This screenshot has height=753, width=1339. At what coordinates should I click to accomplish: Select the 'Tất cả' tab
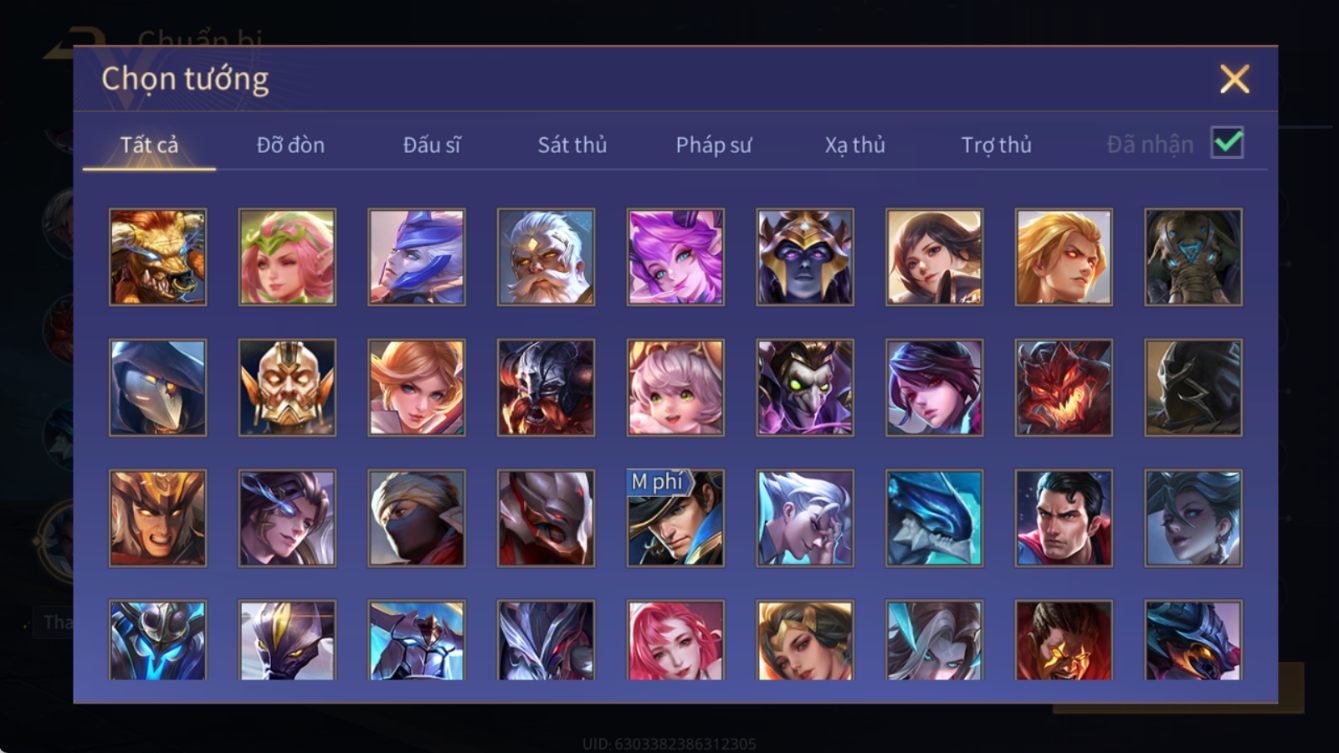tap(149, 145)
